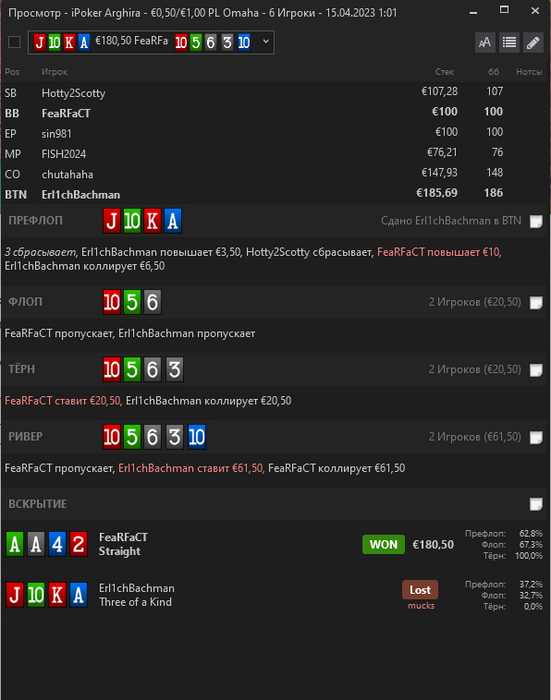Select player Erl1chBachman in BTN row
This screenshot has height=700, width=551.
pos(81,195)
